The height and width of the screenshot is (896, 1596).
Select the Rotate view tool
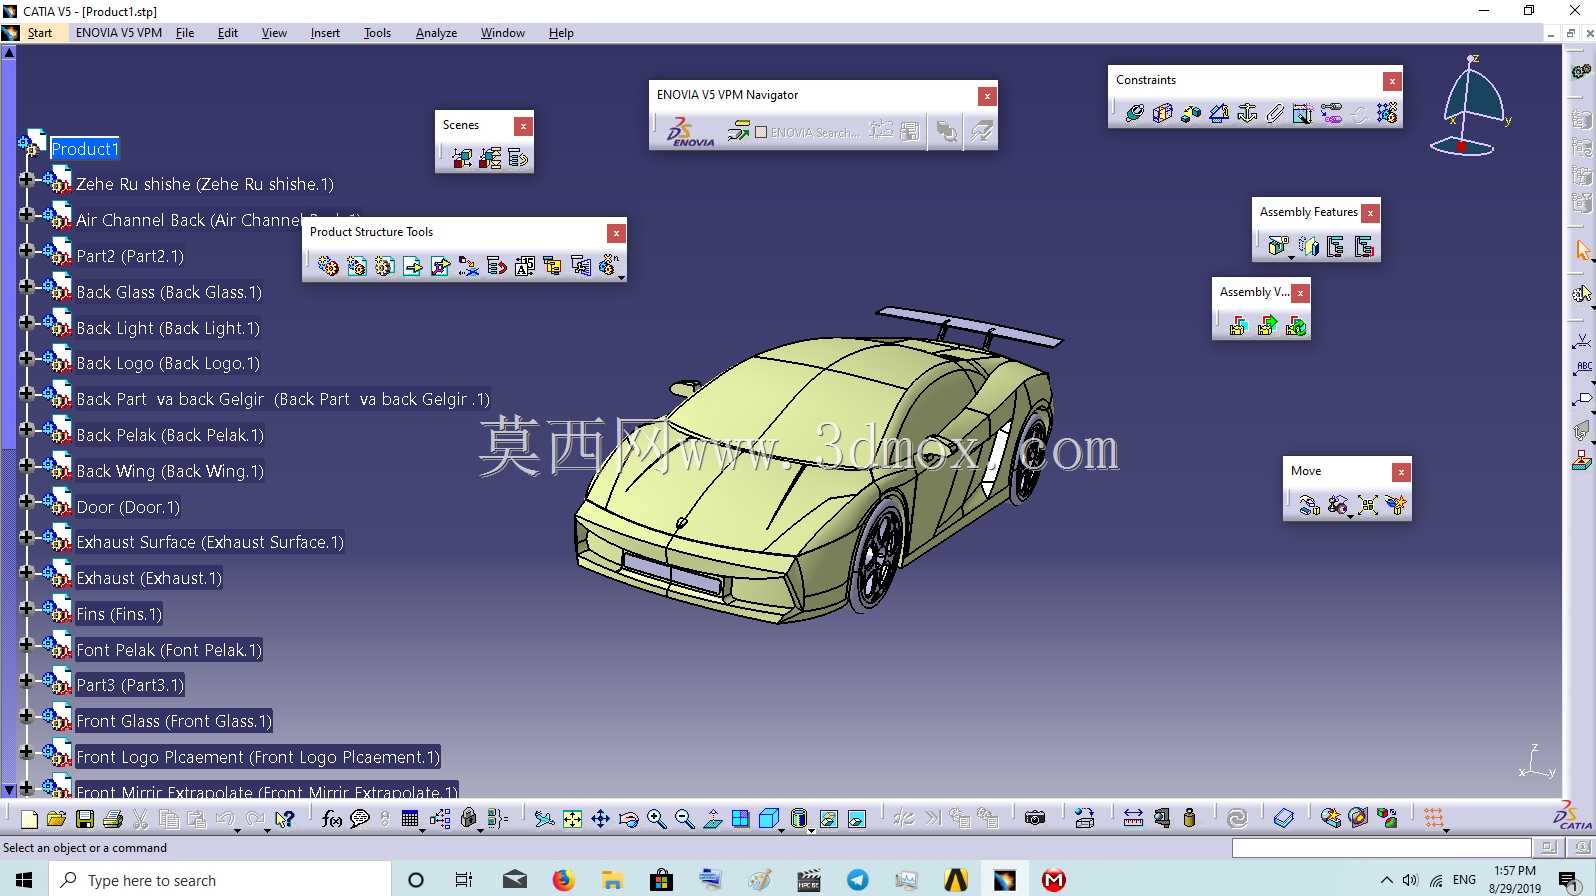tap(628, 819)
